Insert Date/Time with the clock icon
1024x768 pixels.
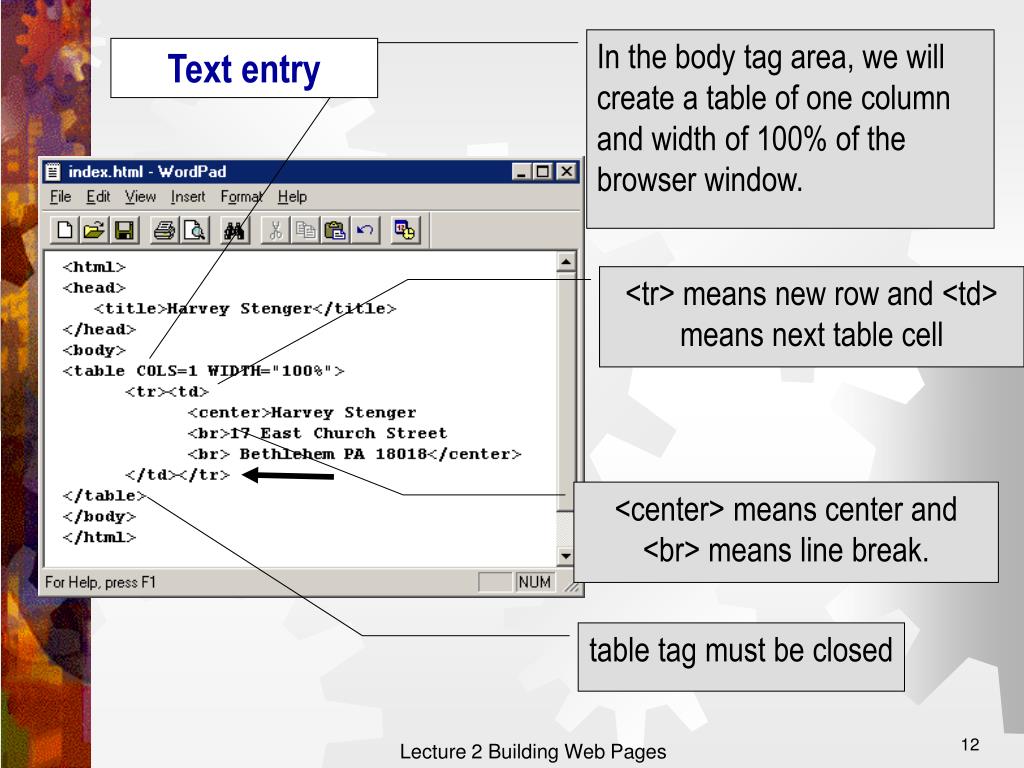click(405, 230)
